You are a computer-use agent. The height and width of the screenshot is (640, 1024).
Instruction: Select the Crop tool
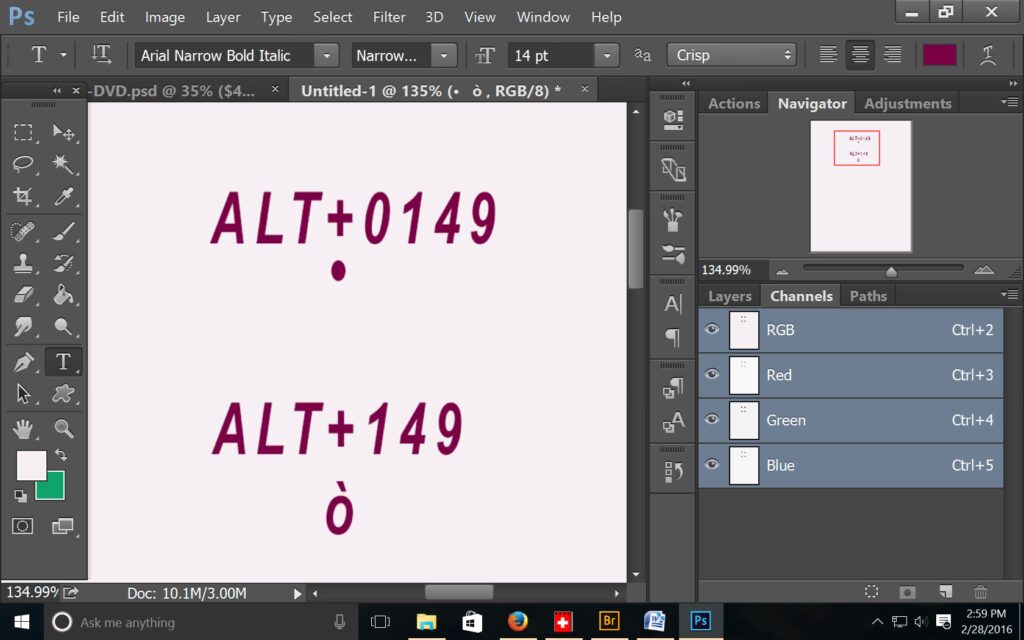point(24,197)
